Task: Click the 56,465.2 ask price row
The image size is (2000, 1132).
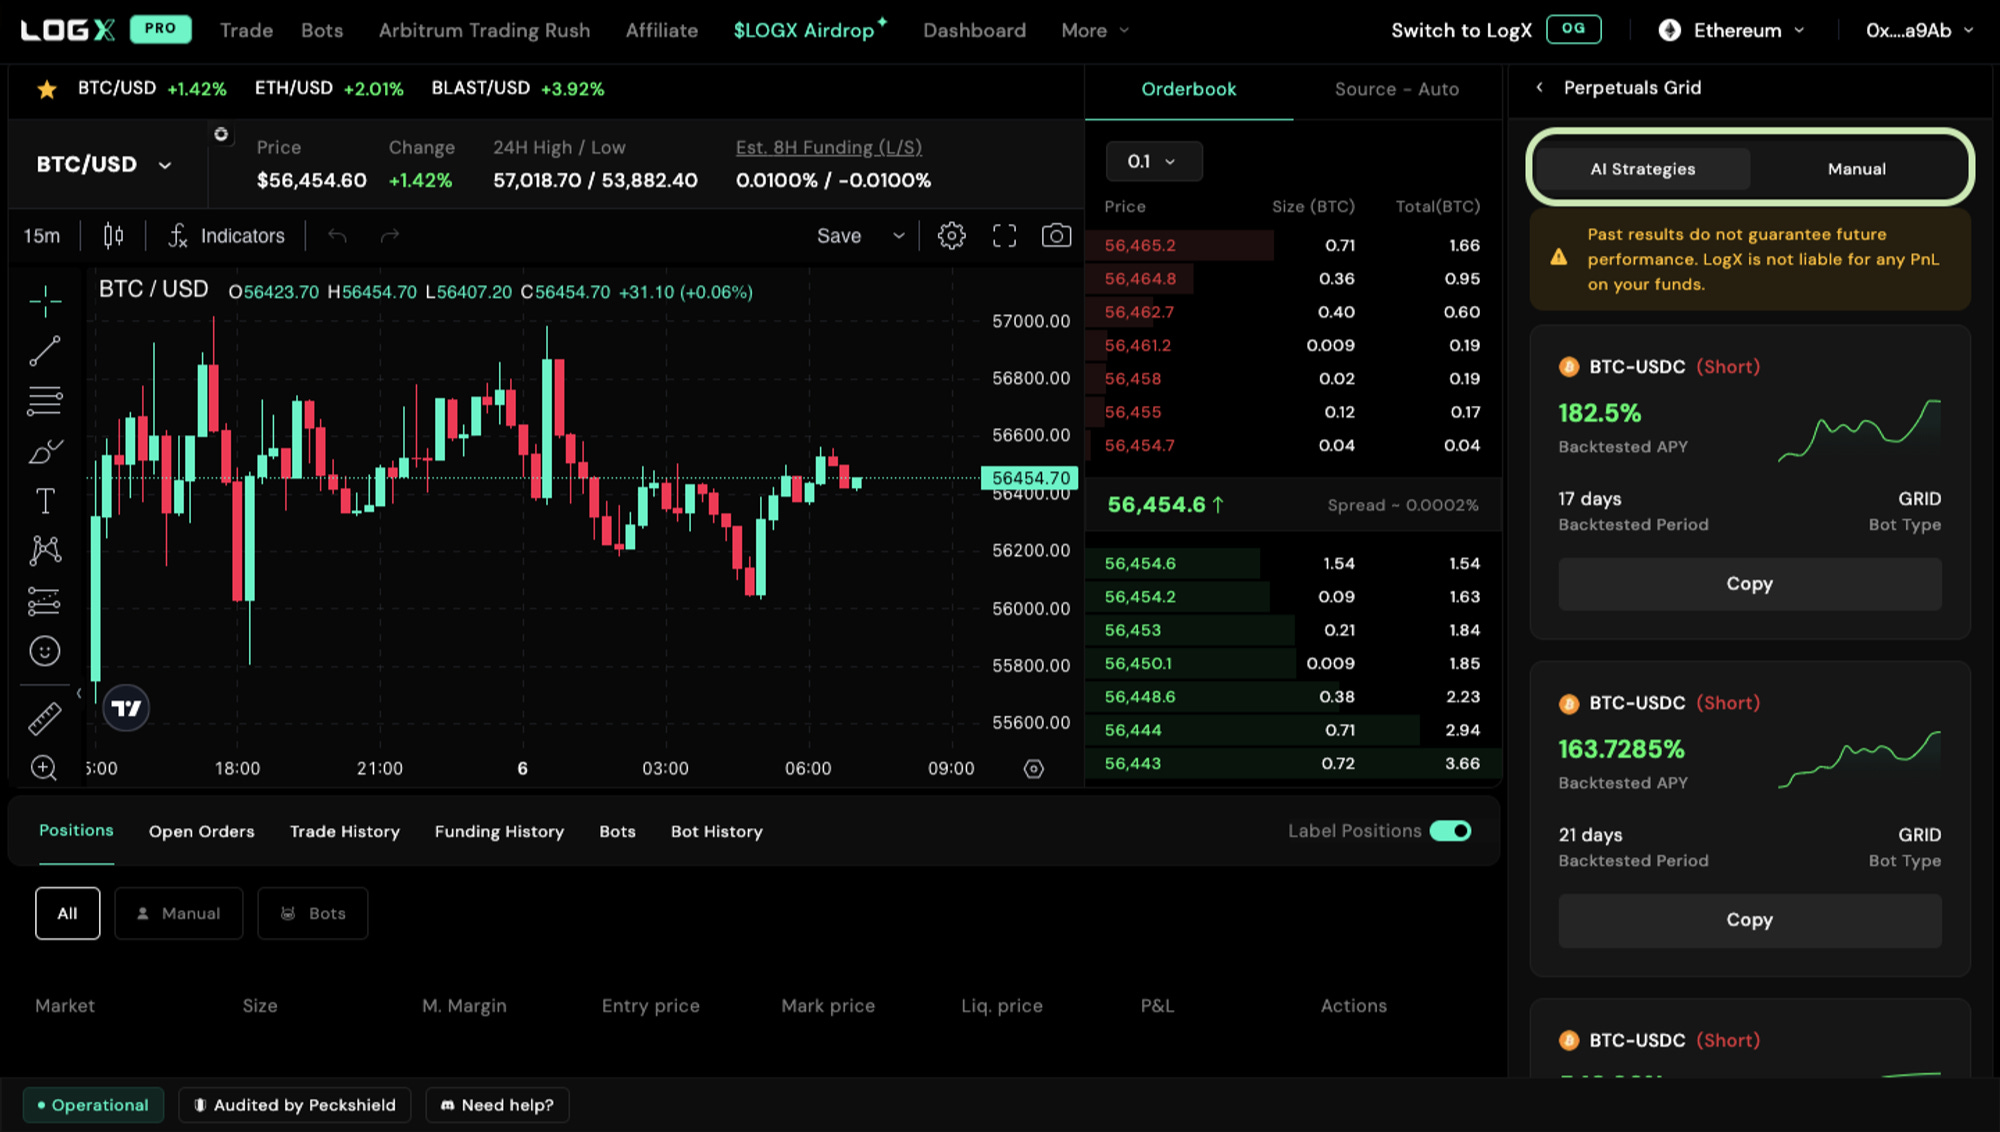Action: click(1293, 245)
